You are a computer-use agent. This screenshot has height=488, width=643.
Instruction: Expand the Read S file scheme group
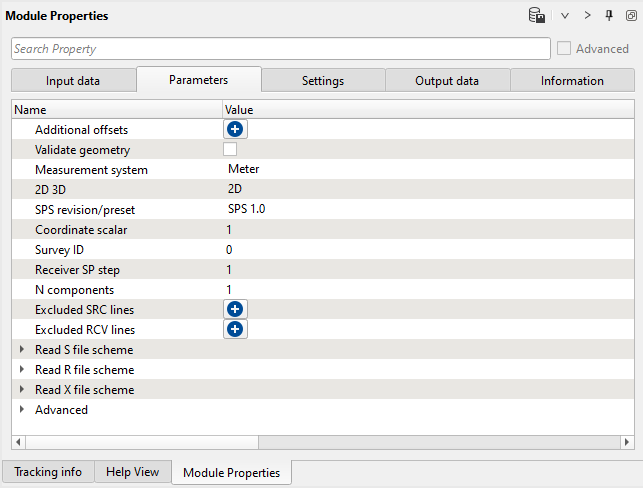[22, 350]
